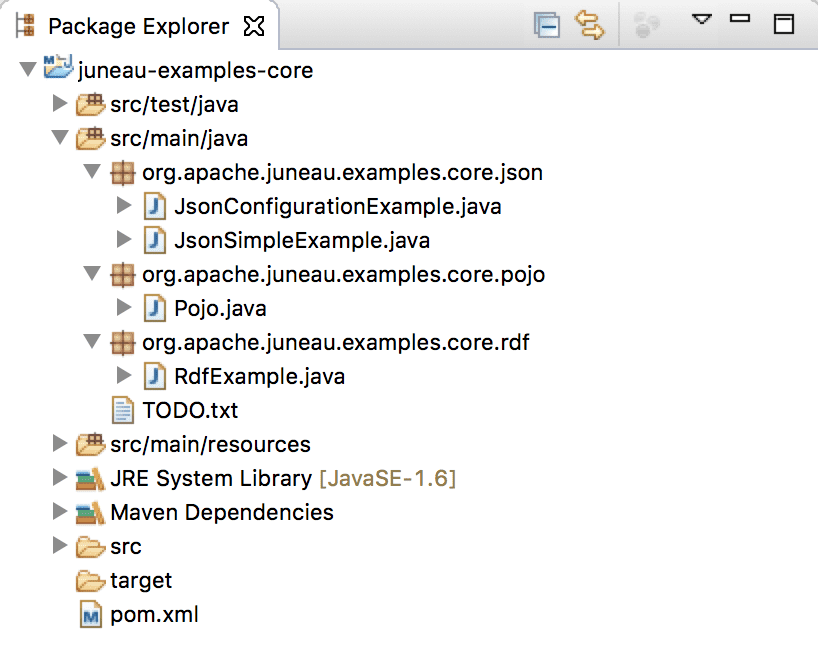Click the Pojo.java file icon
This screenshot has height=650, width=818.
click(154, 308)
